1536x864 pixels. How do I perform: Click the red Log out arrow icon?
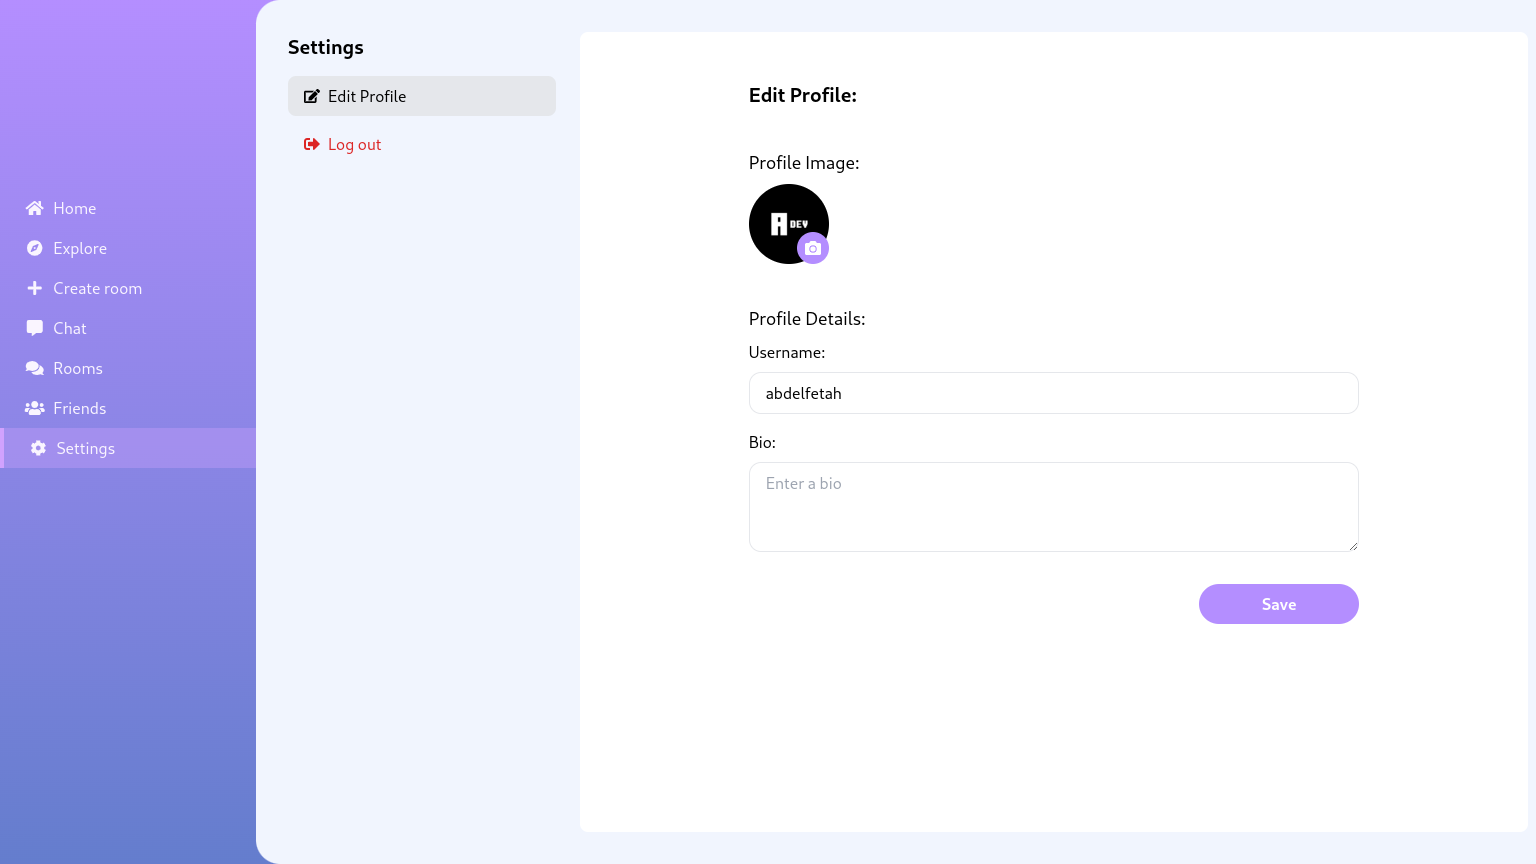tap(312, 144)
